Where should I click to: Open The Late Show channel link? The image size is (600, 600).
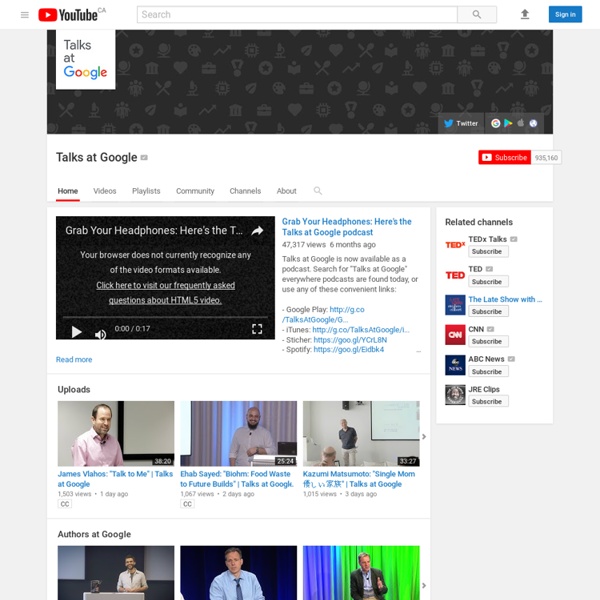tap(505, 299)
